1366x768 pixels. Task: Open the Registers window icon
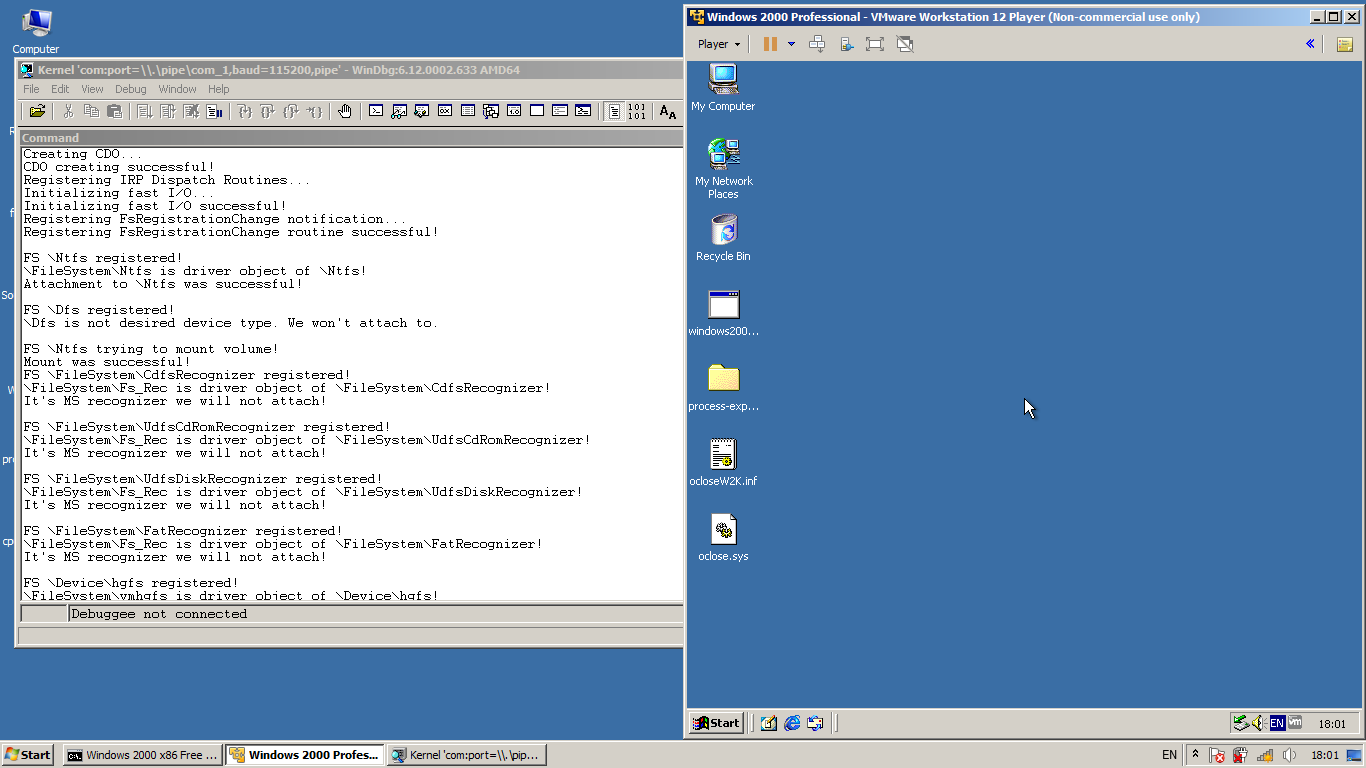445,111
